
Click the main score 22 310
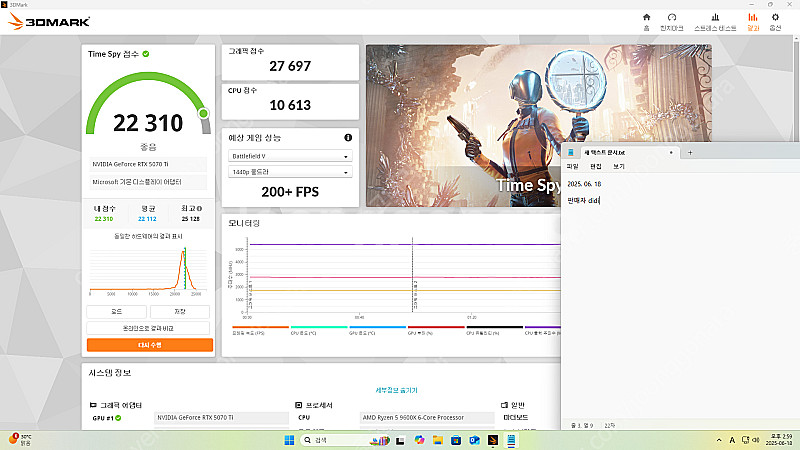click(148, 123)
